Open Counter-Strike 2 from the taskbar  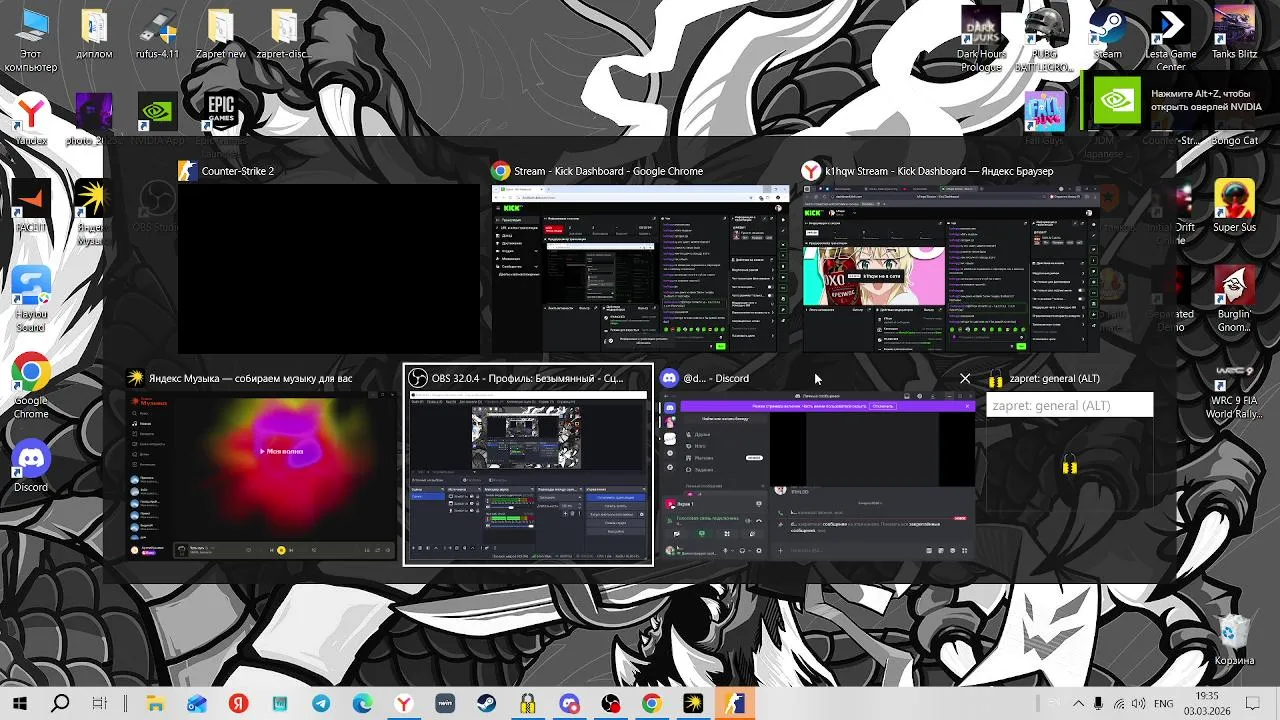[734, 704]
